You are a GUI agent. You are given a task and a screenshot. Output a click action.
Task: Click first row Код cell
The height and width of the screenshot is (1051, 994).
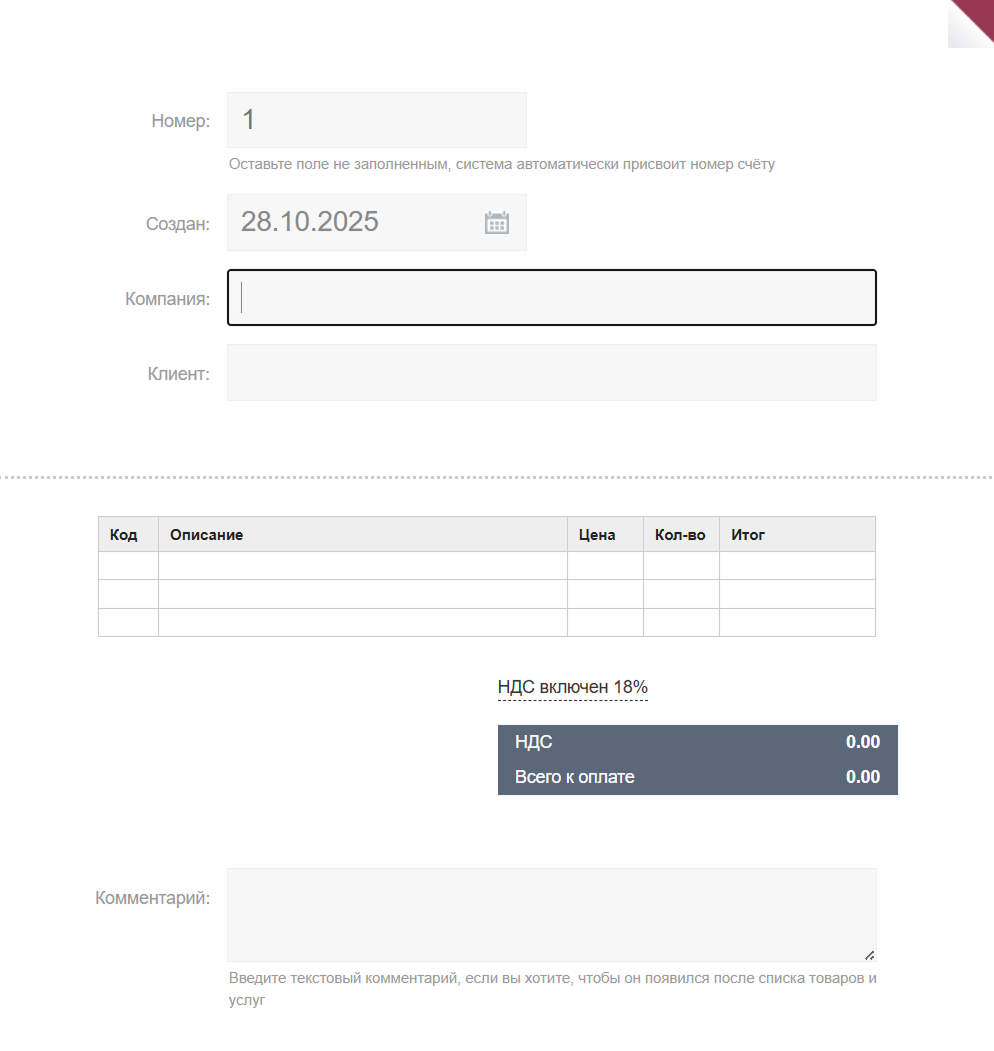point(128,566)
